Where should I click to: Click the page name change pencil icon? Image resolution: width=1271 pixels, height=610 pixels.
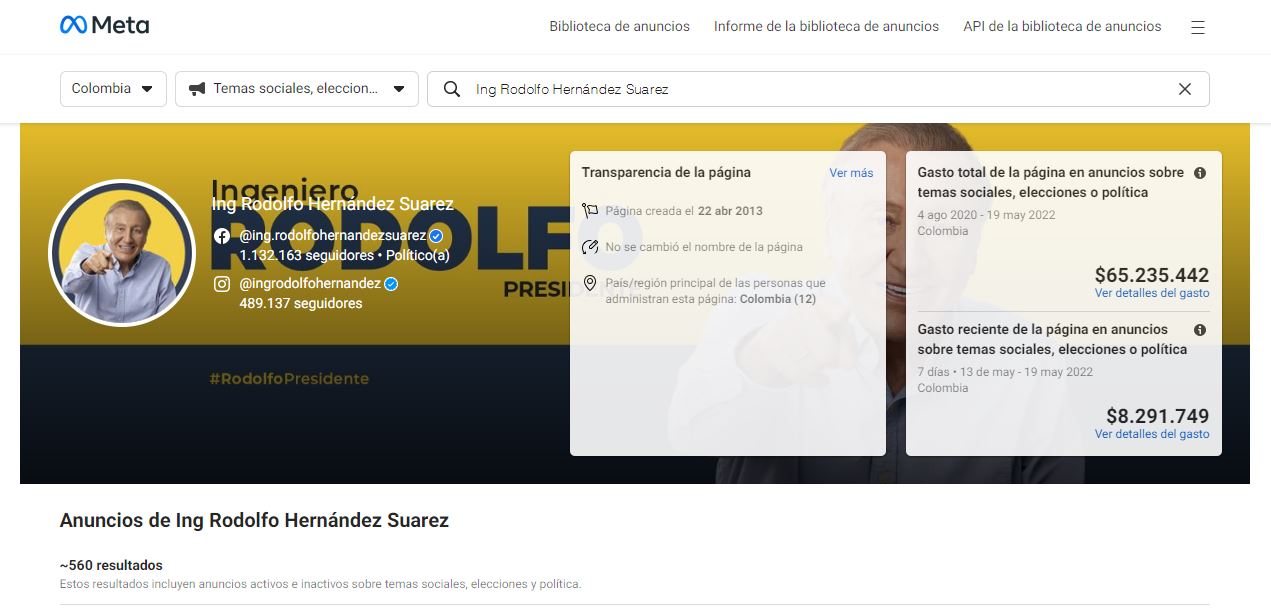pos(590,247)
